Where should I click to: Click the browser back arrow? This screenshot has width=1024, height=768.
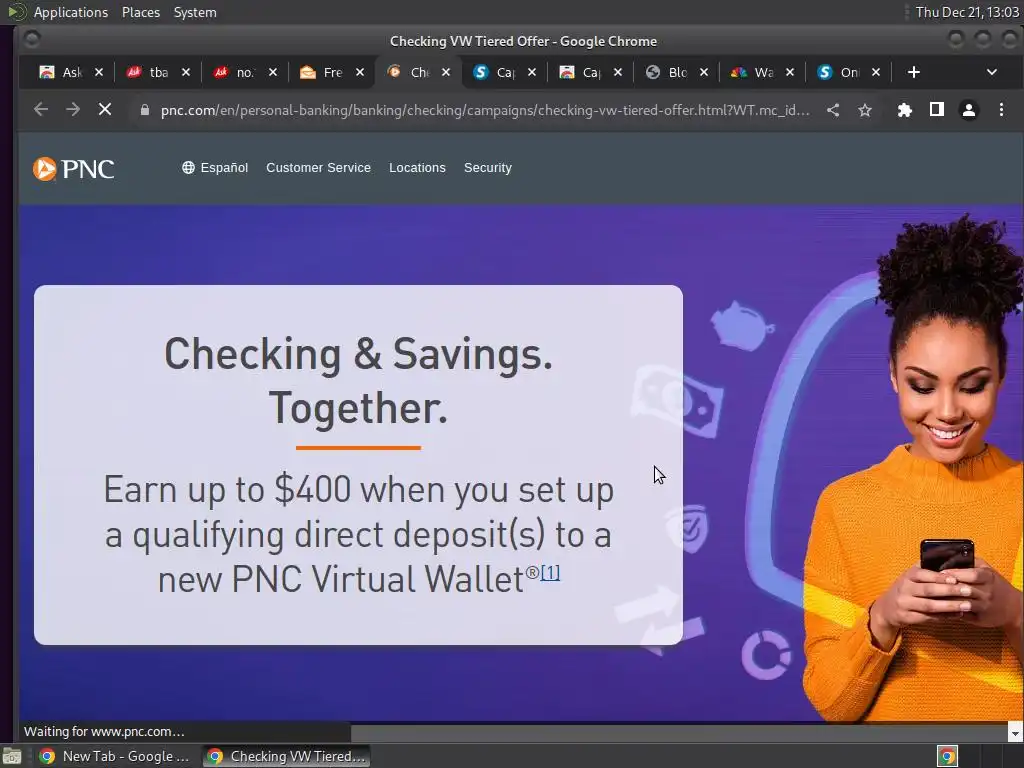point(40,110)
